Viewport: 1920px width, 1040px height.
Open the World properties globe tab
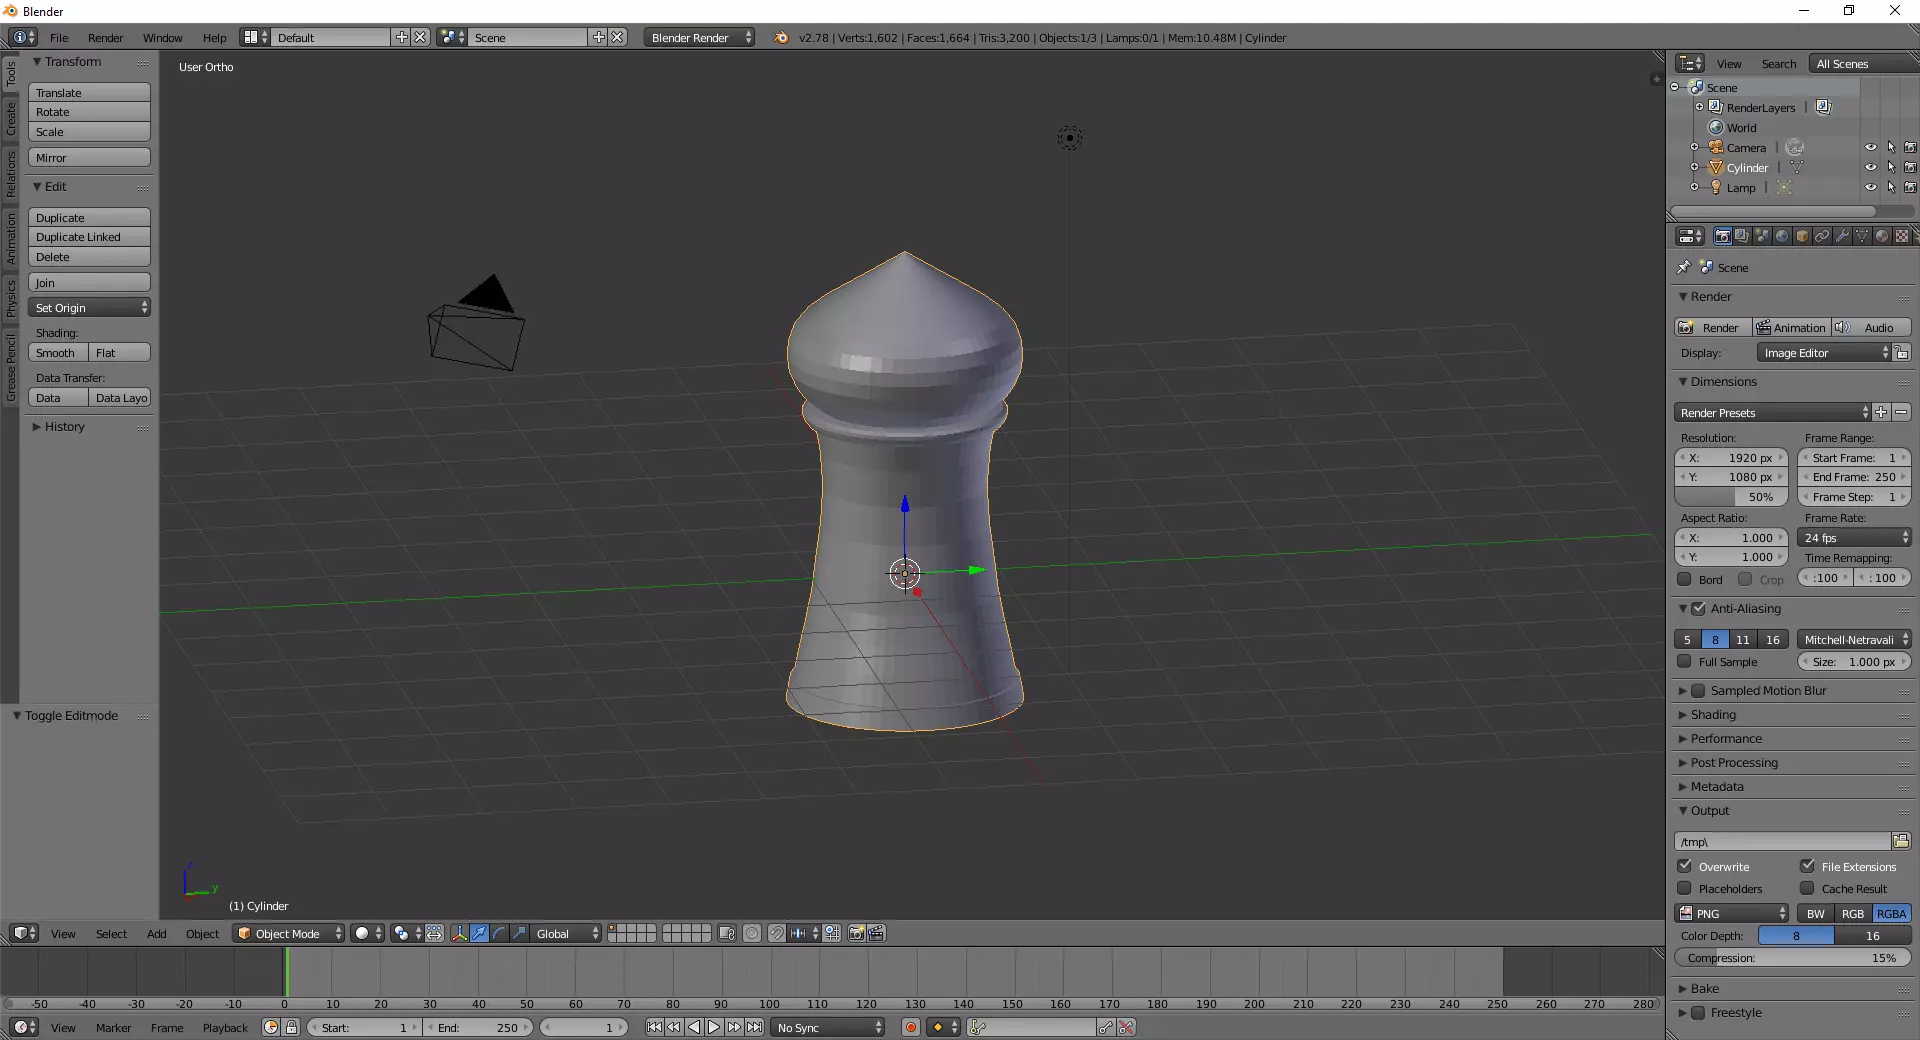pyautogui.click(x=1782, y=236)
